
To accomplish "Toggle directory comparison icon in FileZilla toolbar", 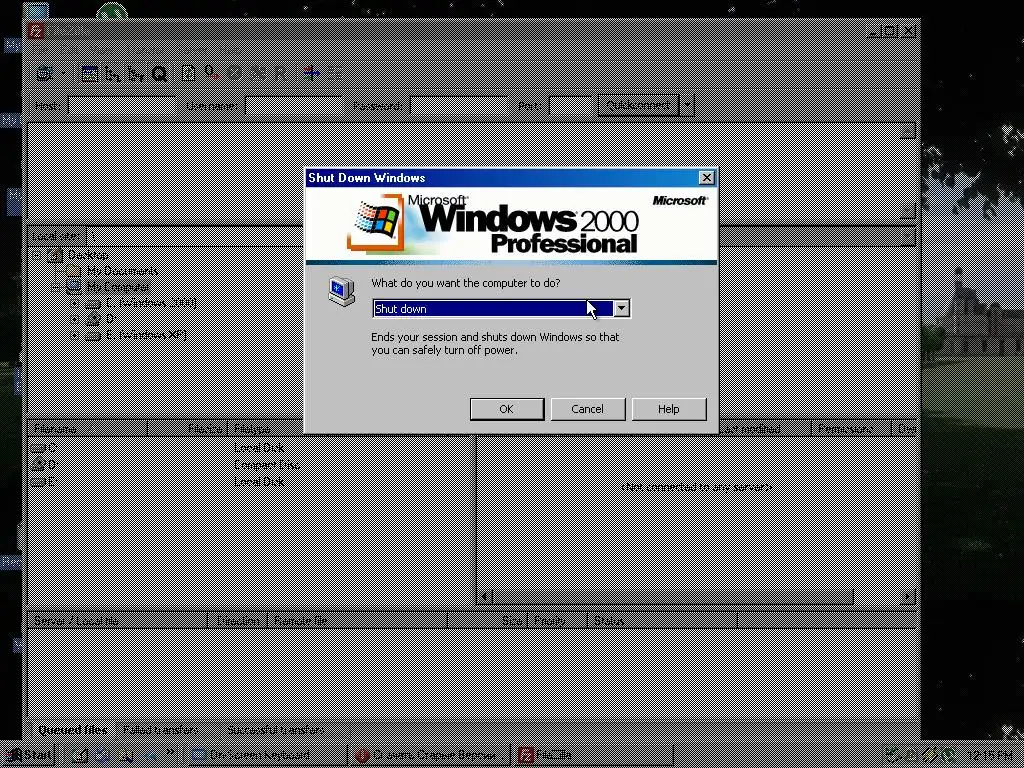I will click(334, 74).
